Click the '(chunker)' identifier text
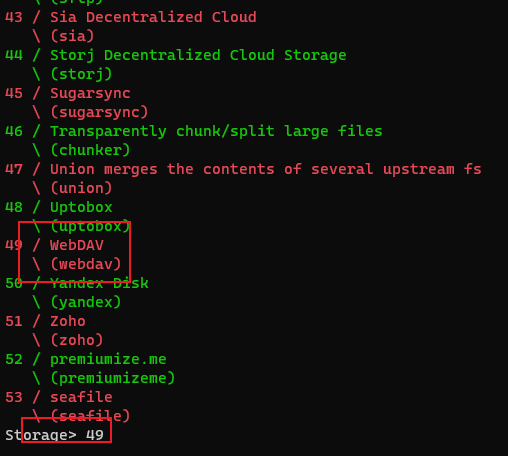The height and width of the screenshot is (456, 508). pos(90,150)
